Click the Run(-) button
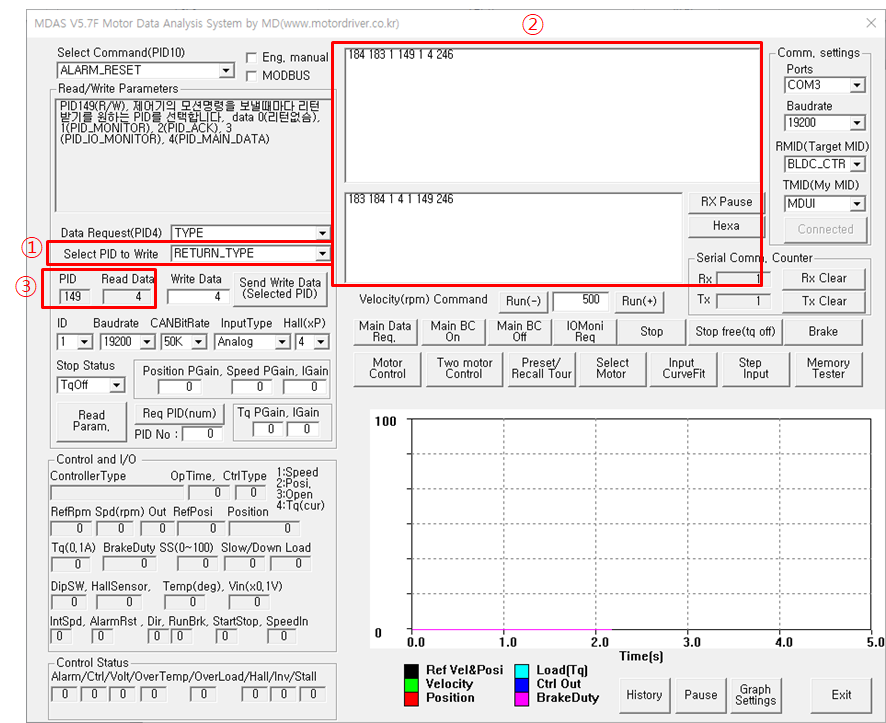This screenshot has width=886, height=723. pos(523,301)
